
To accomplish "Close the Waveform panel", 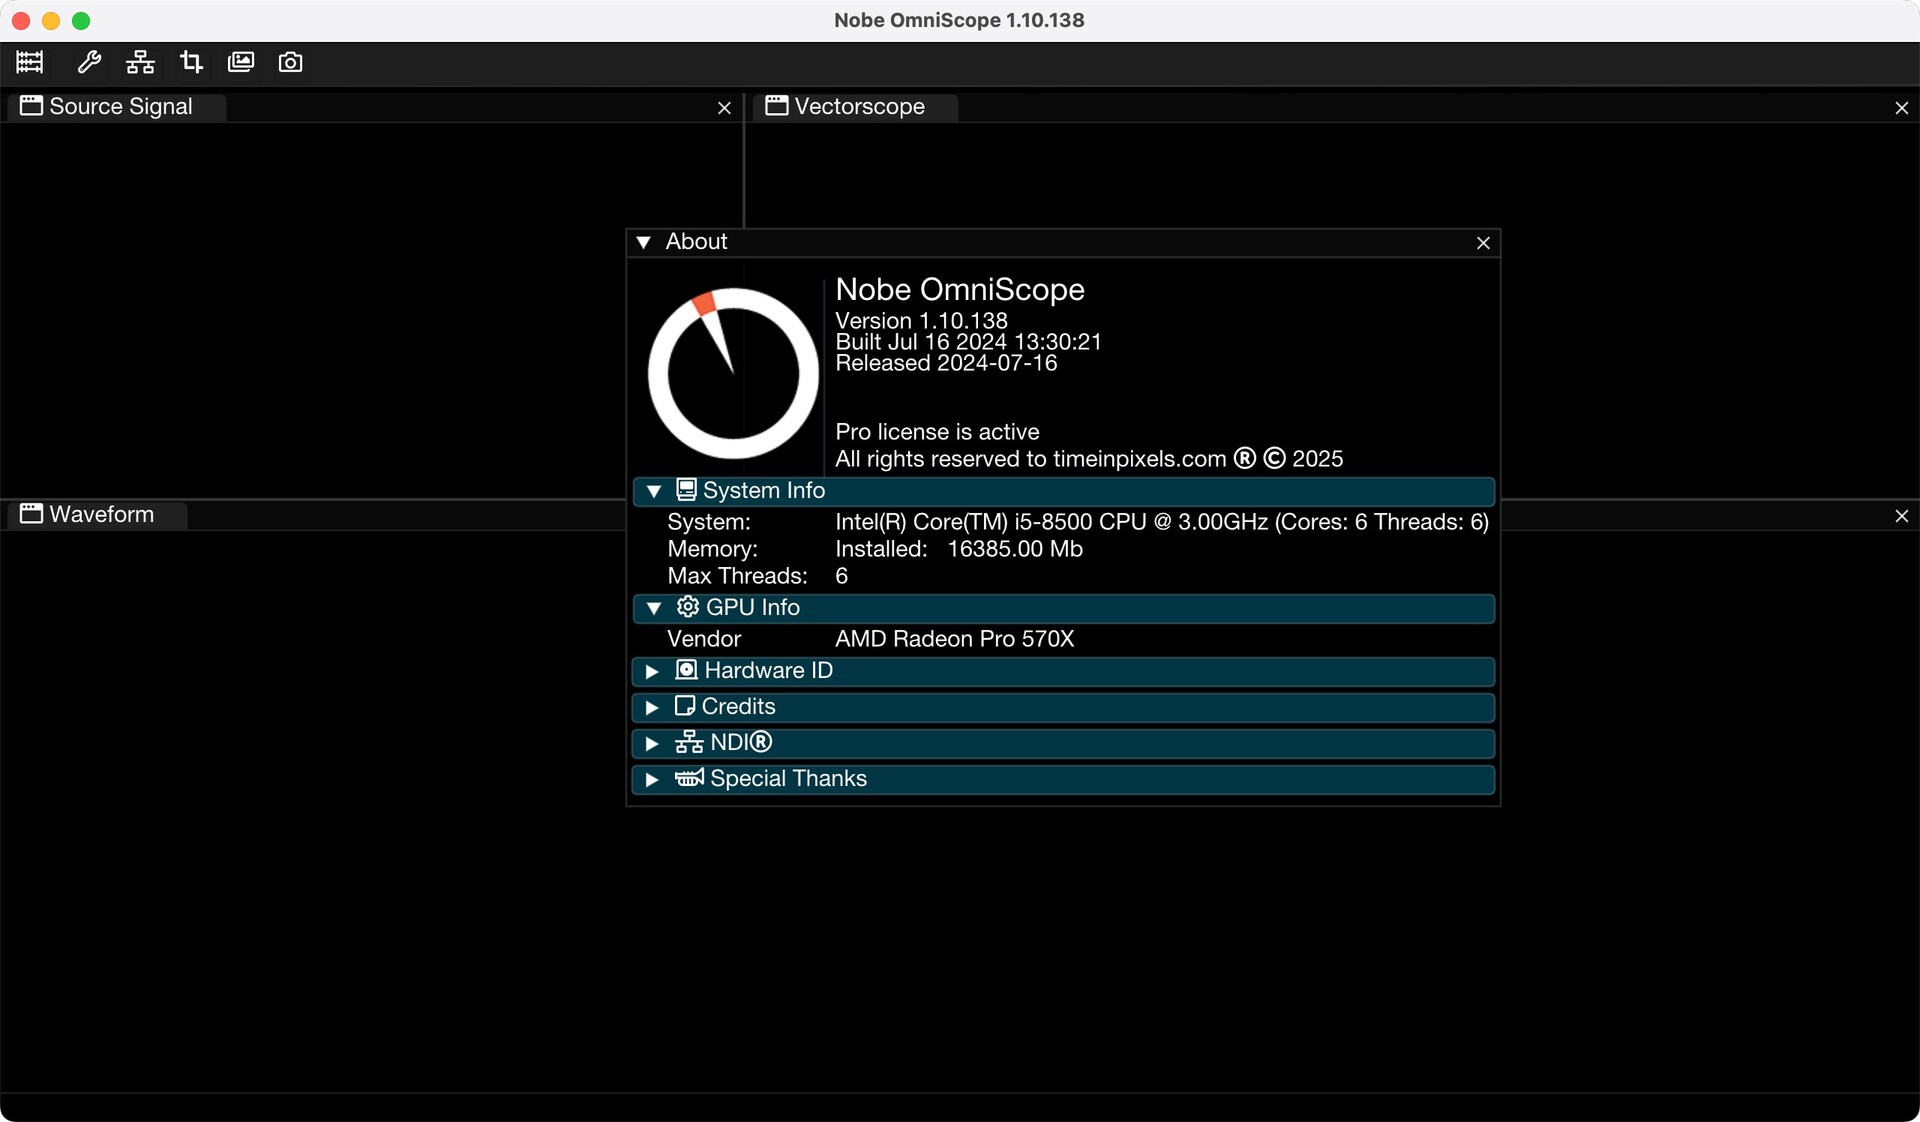I will coord(1902,516).
